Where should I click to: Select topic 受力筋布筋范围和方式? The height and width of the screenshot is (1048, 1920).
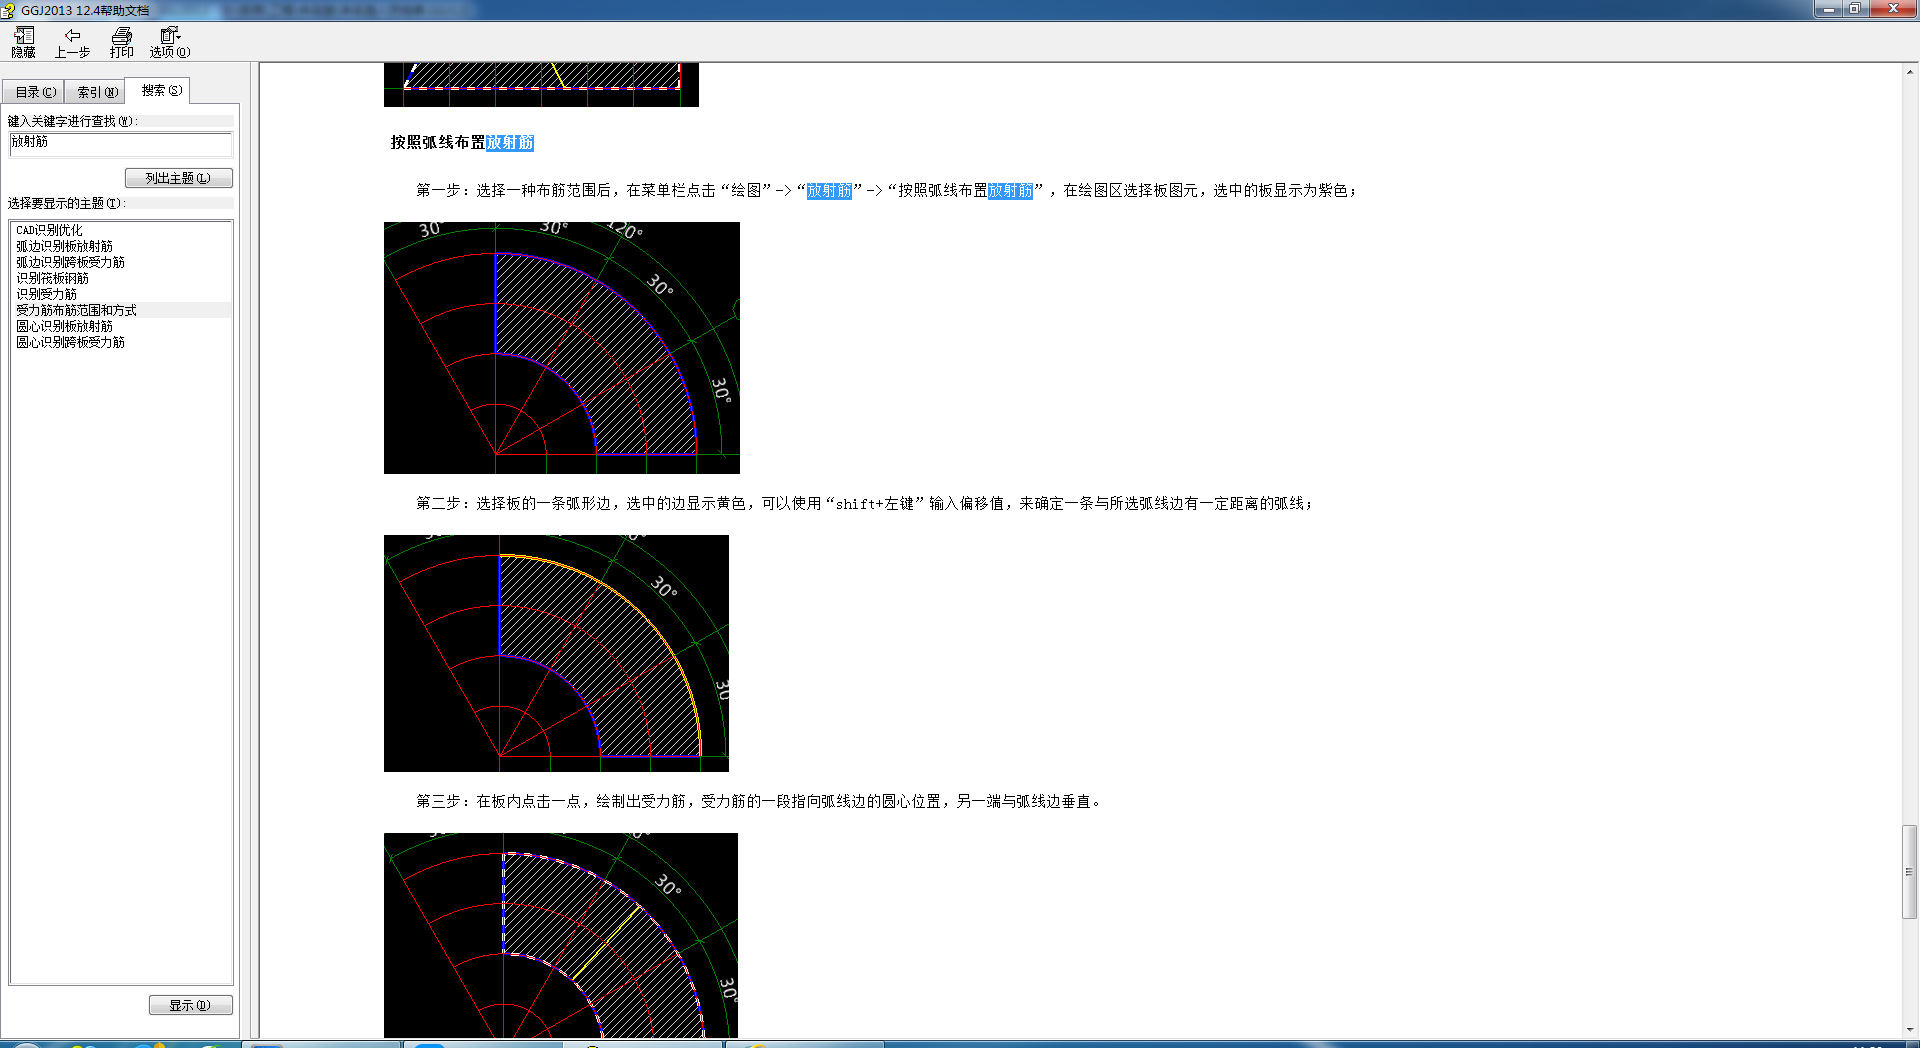click(x=77, y=310)
